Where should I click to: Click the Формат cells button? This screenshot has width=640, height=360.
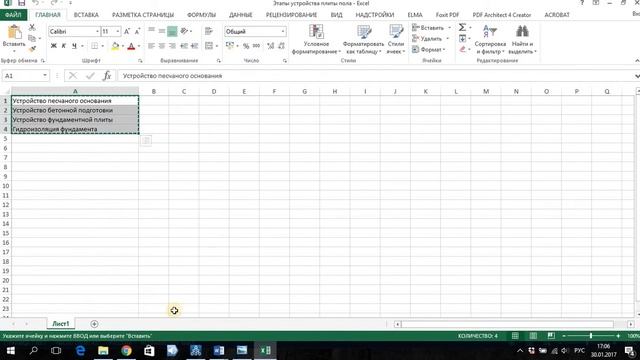pyautogui.click(x=429, y=49)
